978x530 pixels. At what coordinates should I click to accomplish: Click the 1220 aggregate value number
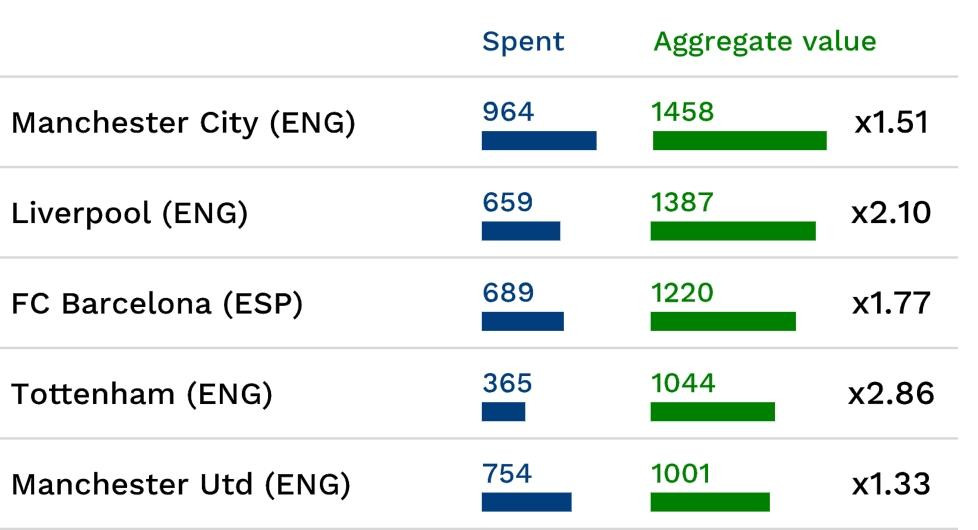pos(682,293)
